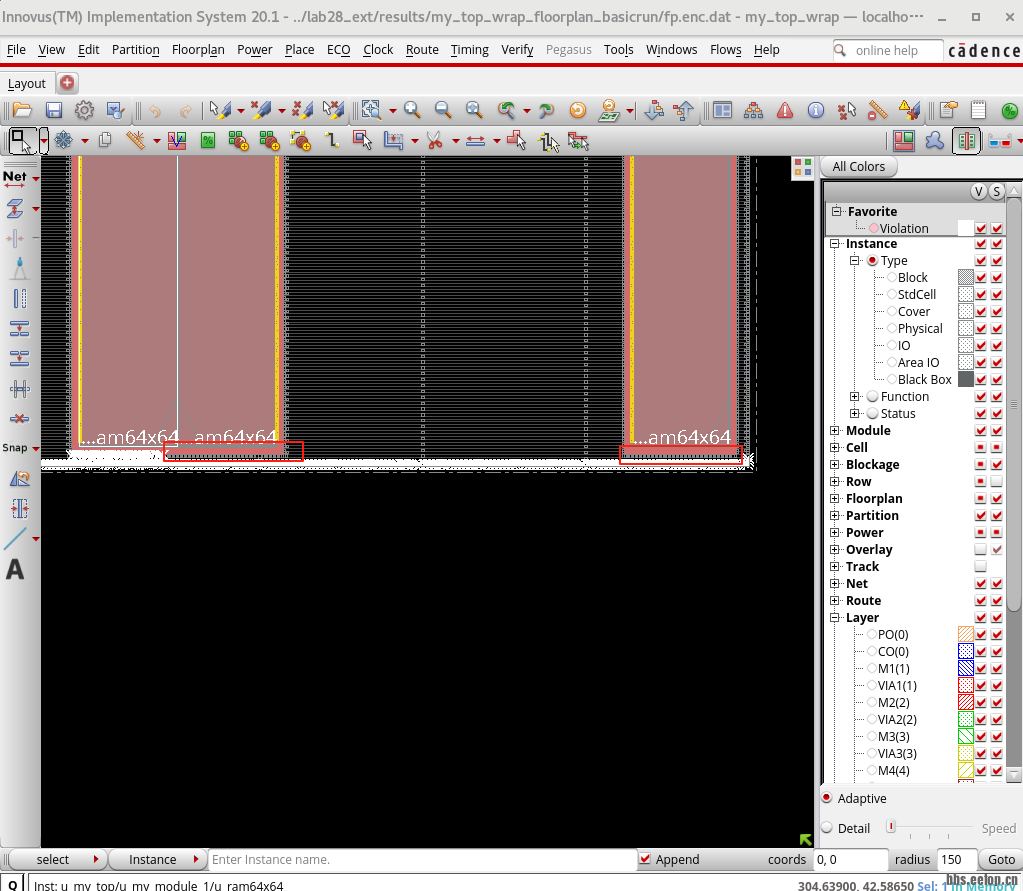Toggle Overlay visibility checkbox

[x=981, y=549]
